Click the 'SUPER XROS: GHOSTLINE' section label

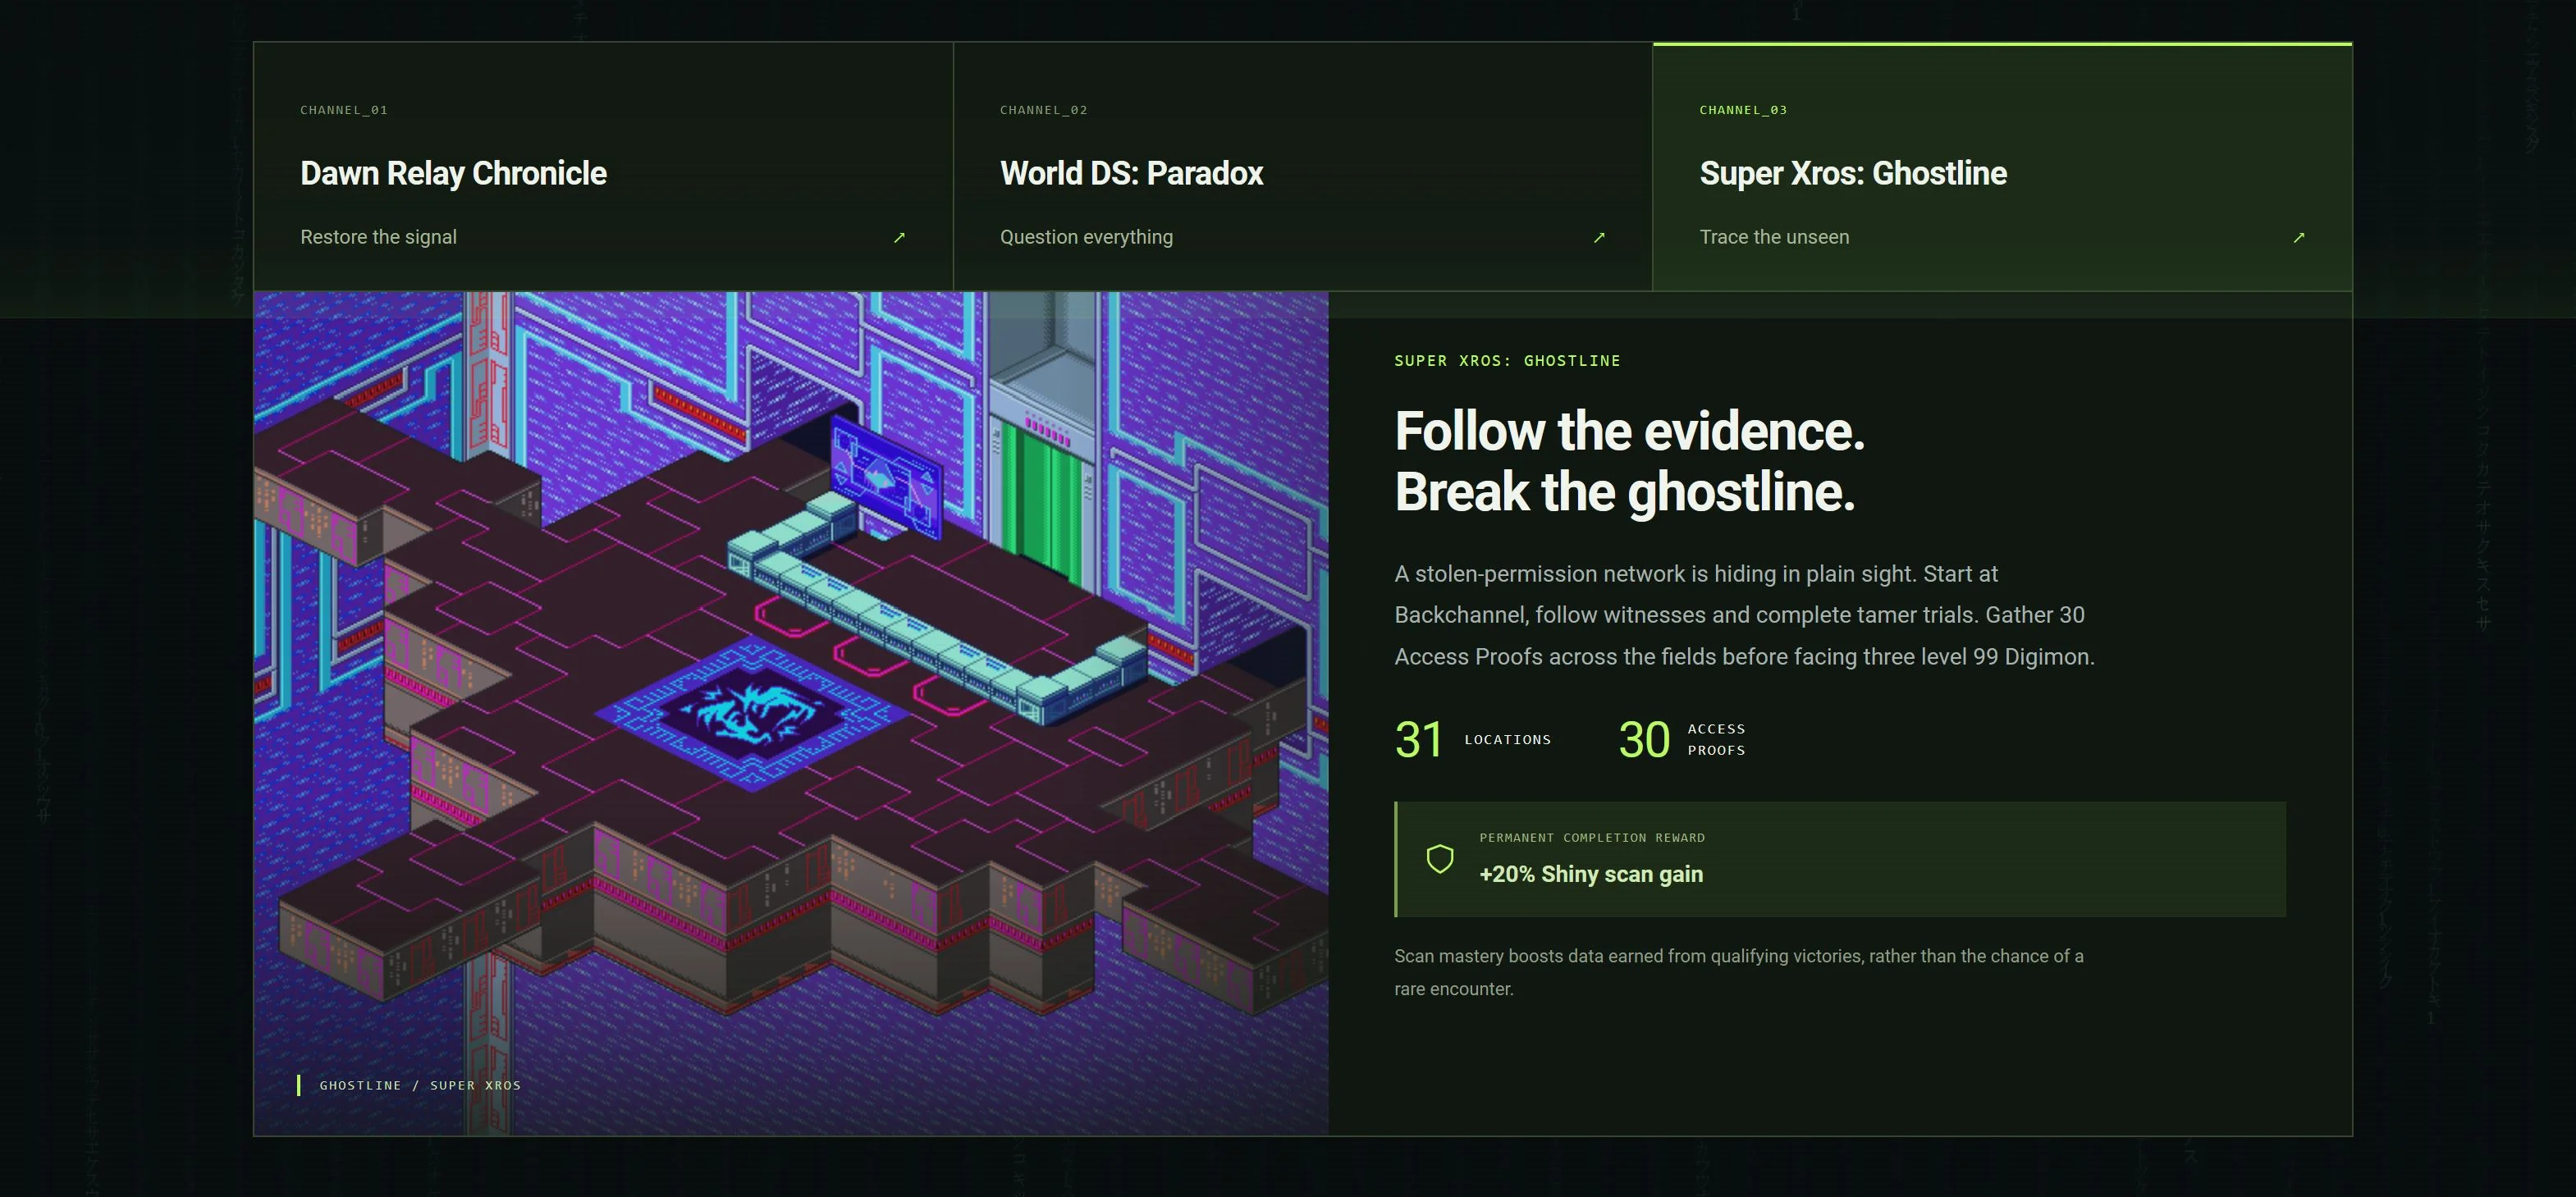click(1507, 361)
